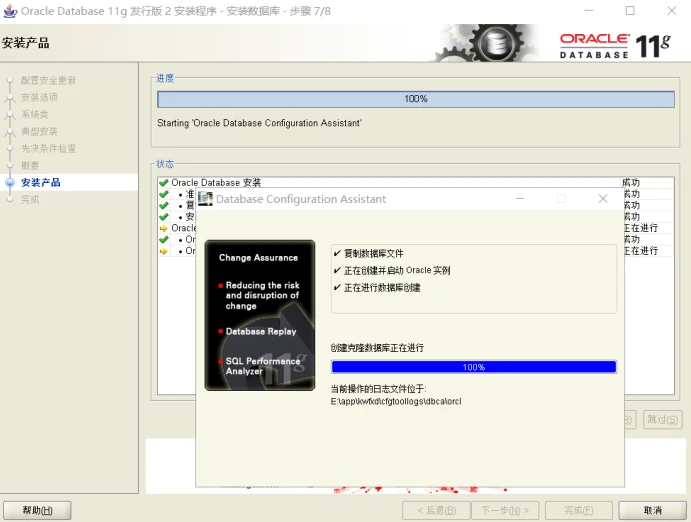Click the Database Replay bullet in promo panel
The height and width of the screenshot is (522, 691).
click(261, 331)
